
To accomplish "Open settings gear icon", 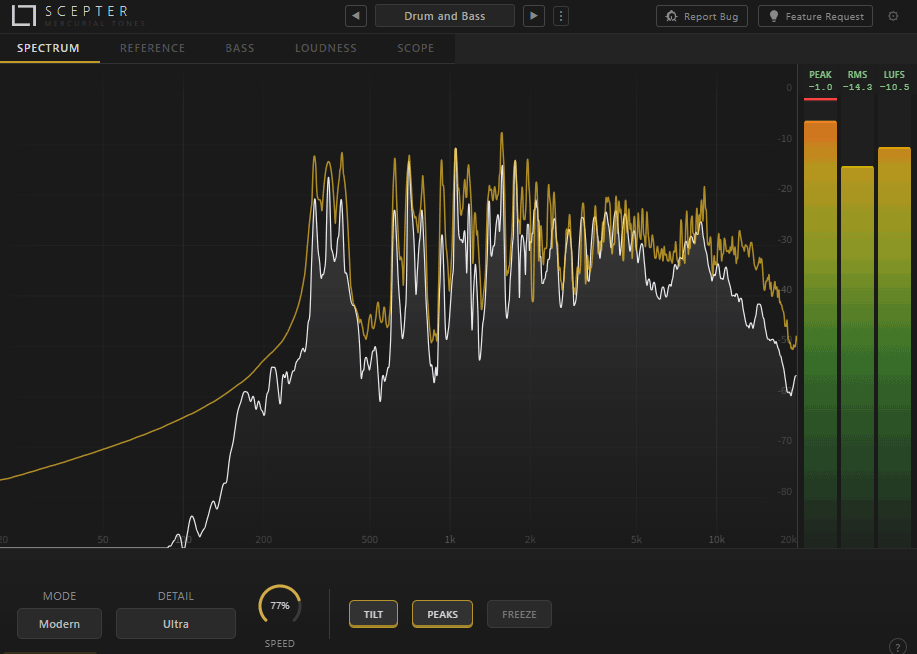I will point(893,16).
